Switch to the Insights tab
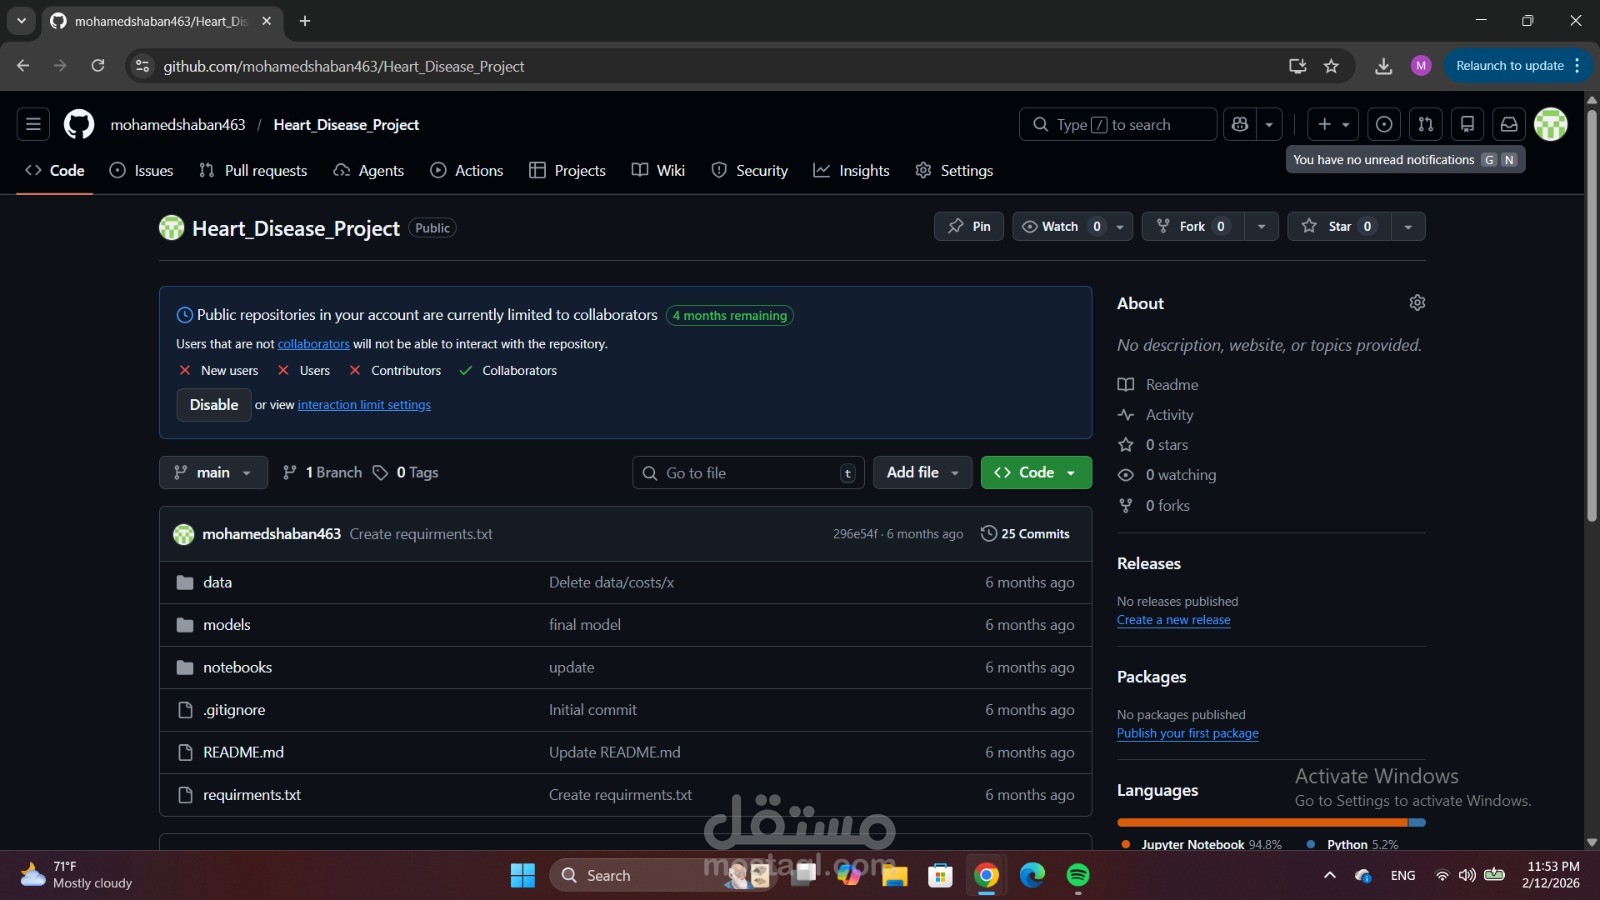 point(852,171)
